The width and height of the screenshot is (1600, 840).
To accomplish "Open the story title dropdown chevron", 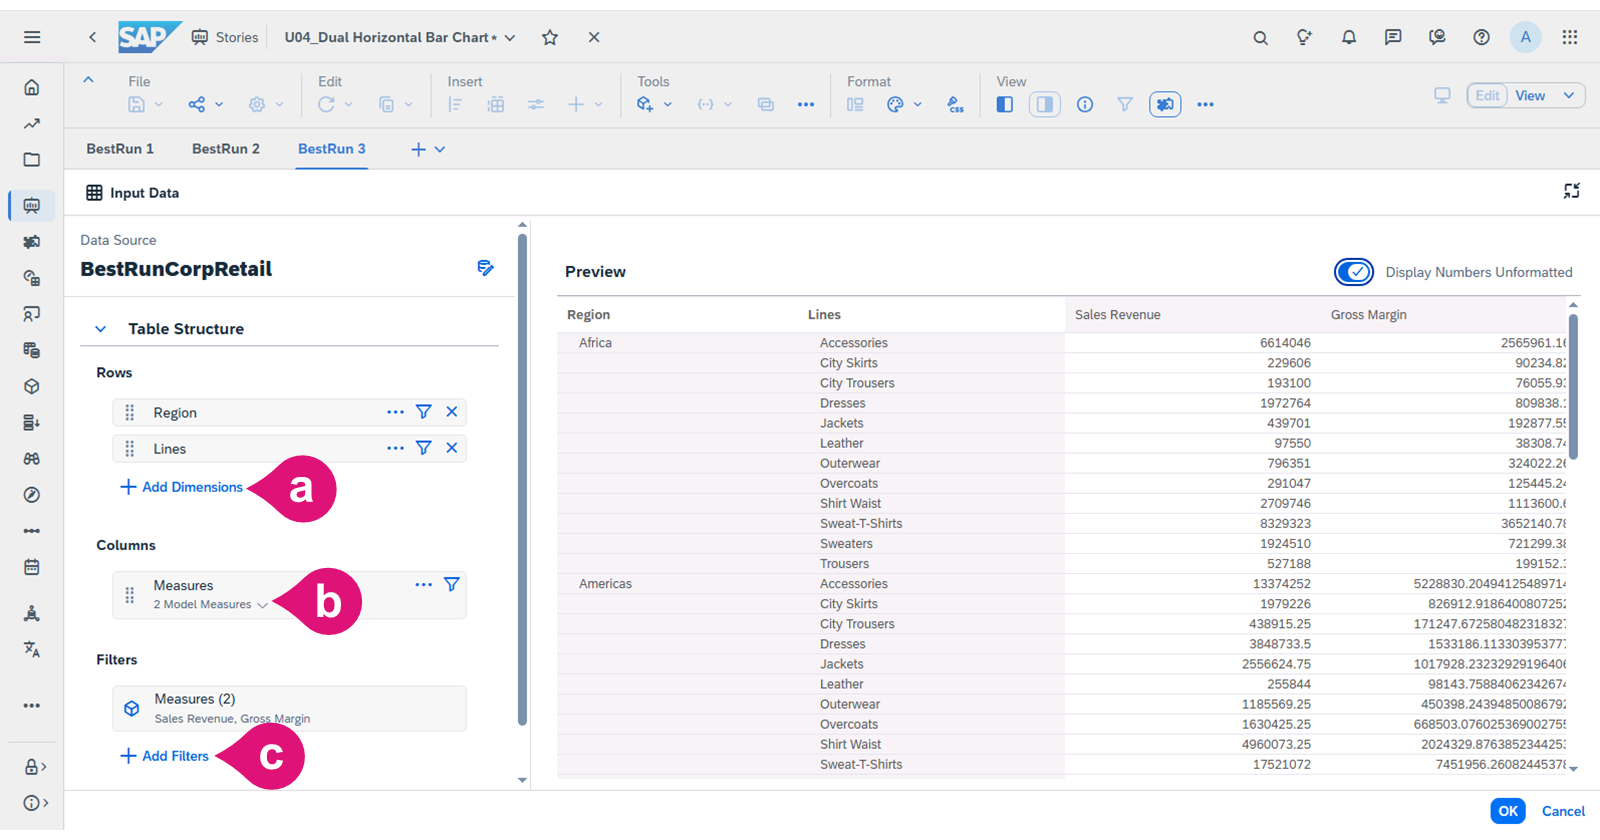I will click(x=510, y=38).
